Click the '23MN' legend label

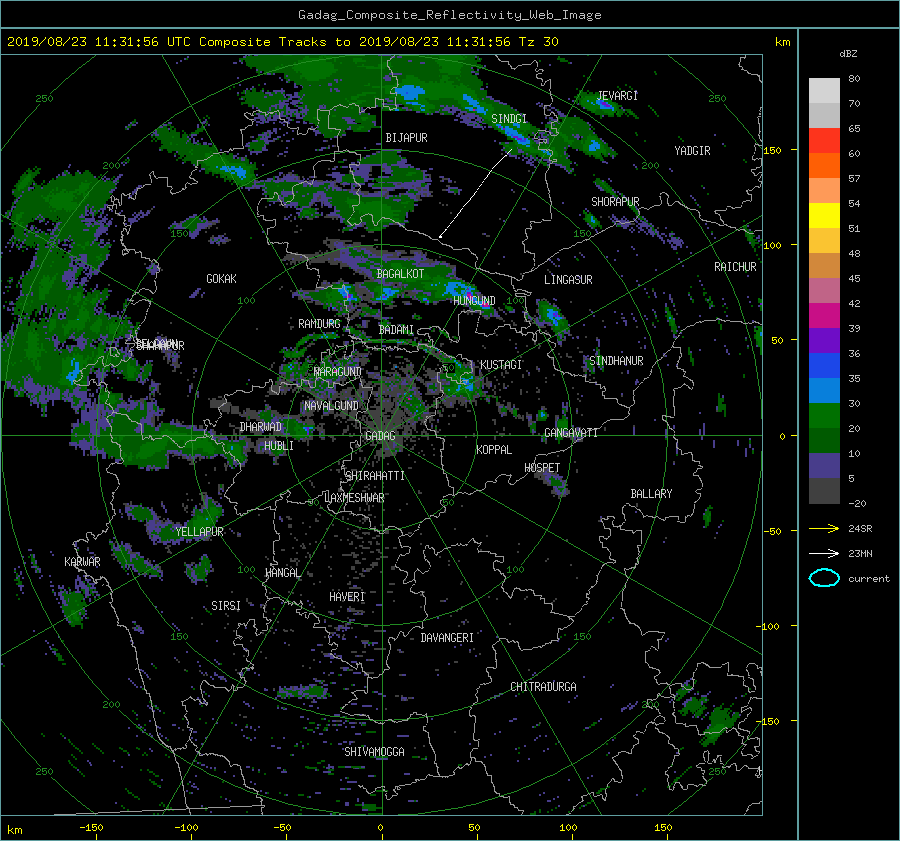click(x=860, y=553)
